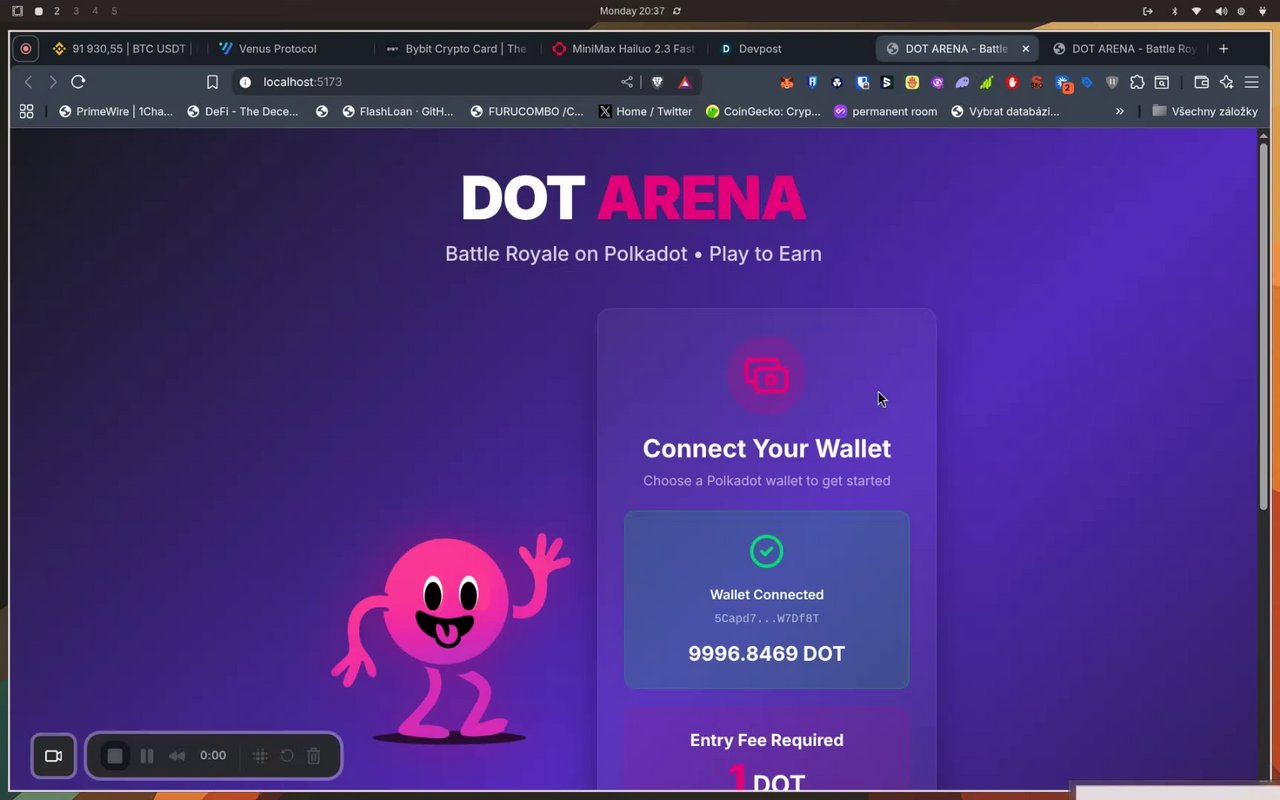Toggle the recorder camera button
Screen dimensions: 1280x800
[x=54, y=756]
